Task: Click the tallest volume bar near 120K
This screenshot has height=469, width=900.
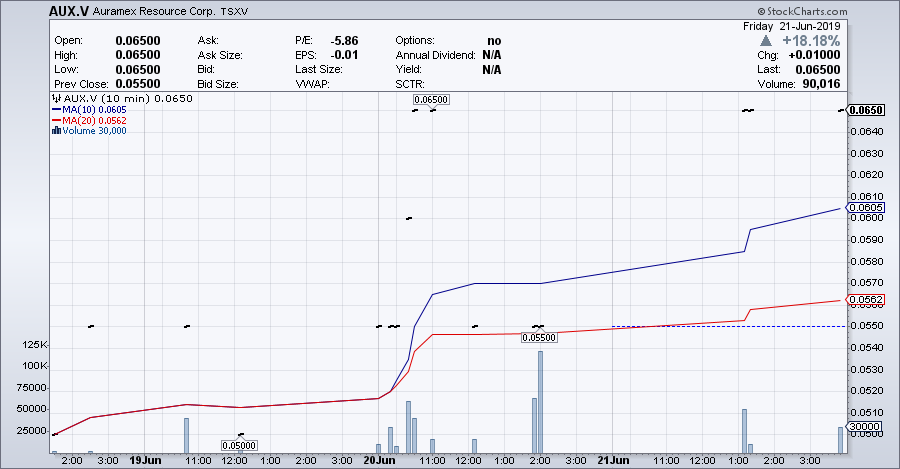Action: (x=540, y=402)
